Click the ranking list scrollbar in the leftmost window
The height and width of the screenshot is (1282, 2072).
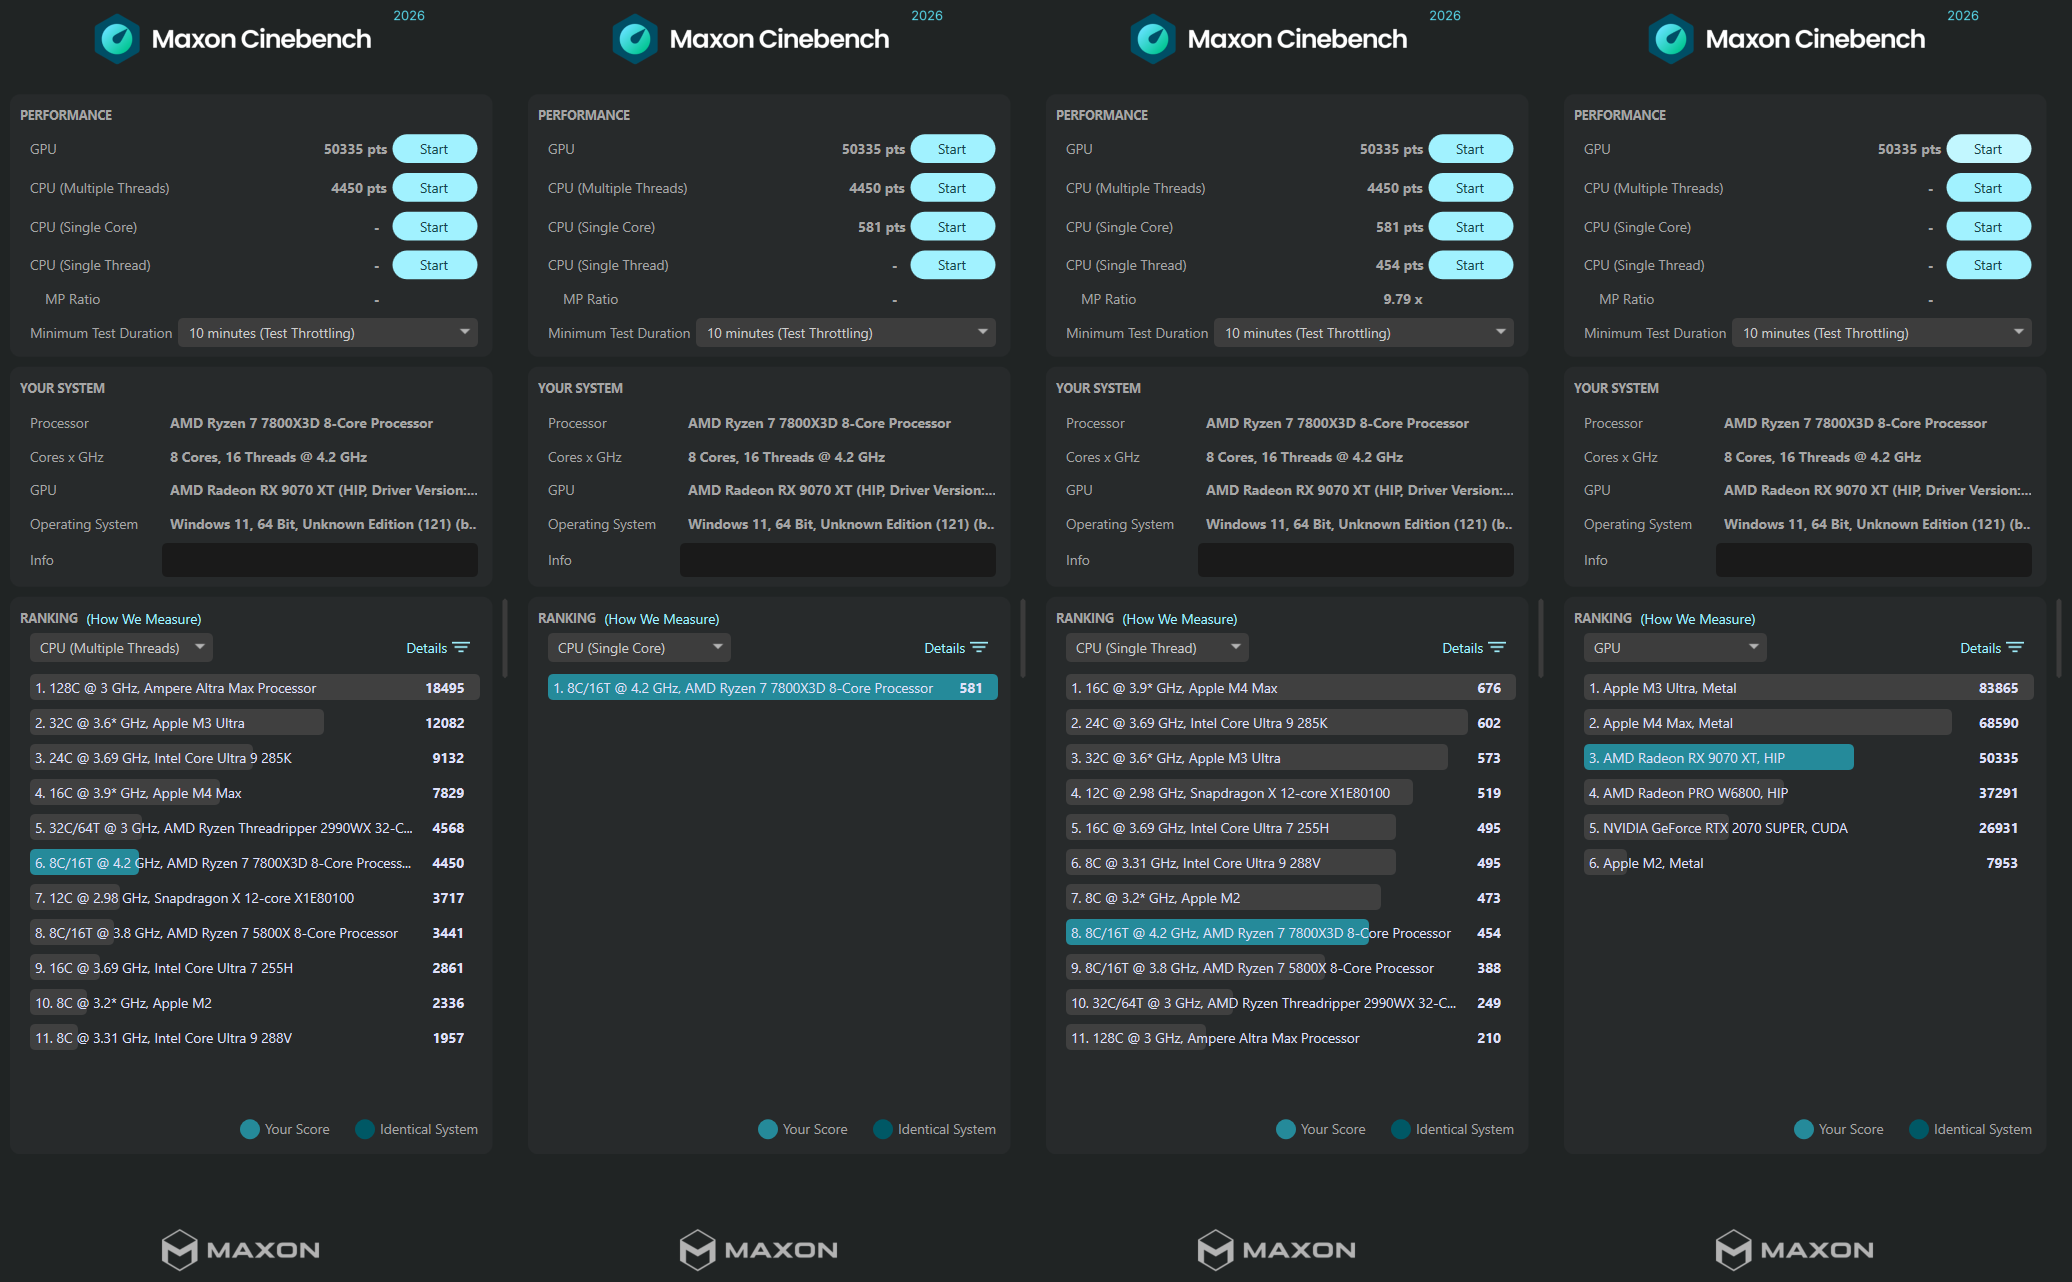[505, 638]
